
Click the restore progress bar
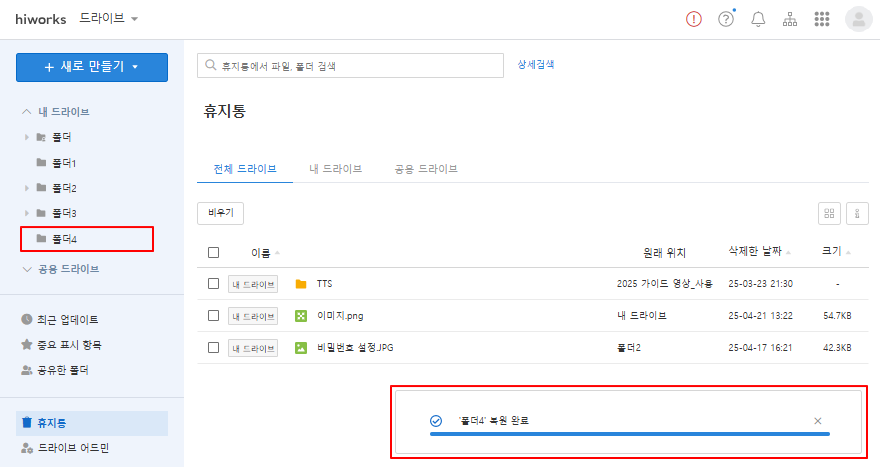629,434
